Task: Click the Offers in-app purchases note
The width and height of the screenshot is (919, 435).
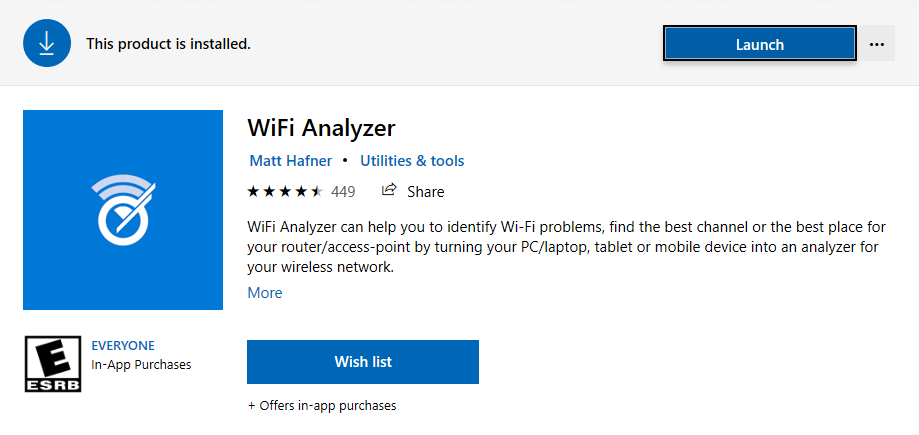Action: 322,405
